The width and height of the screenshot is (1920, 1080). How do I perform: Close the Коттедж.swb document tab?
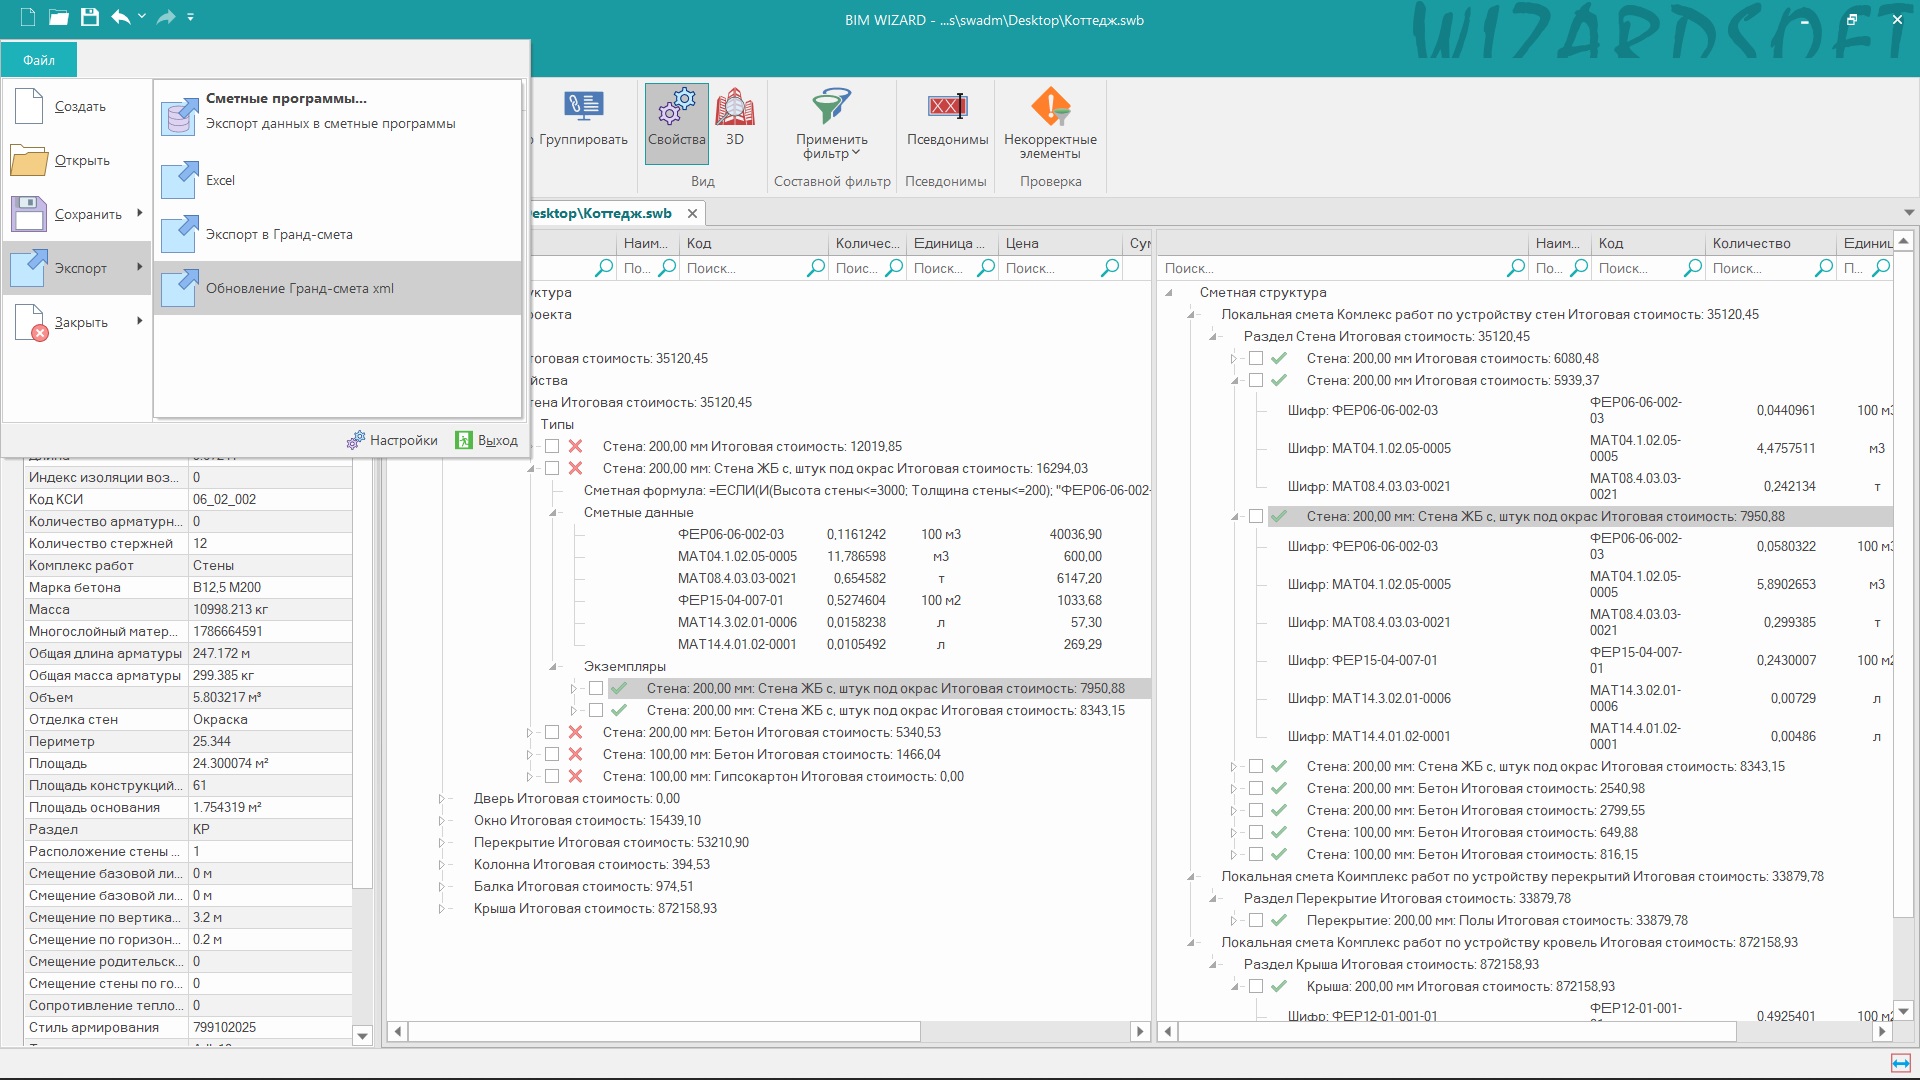[692, 213]
